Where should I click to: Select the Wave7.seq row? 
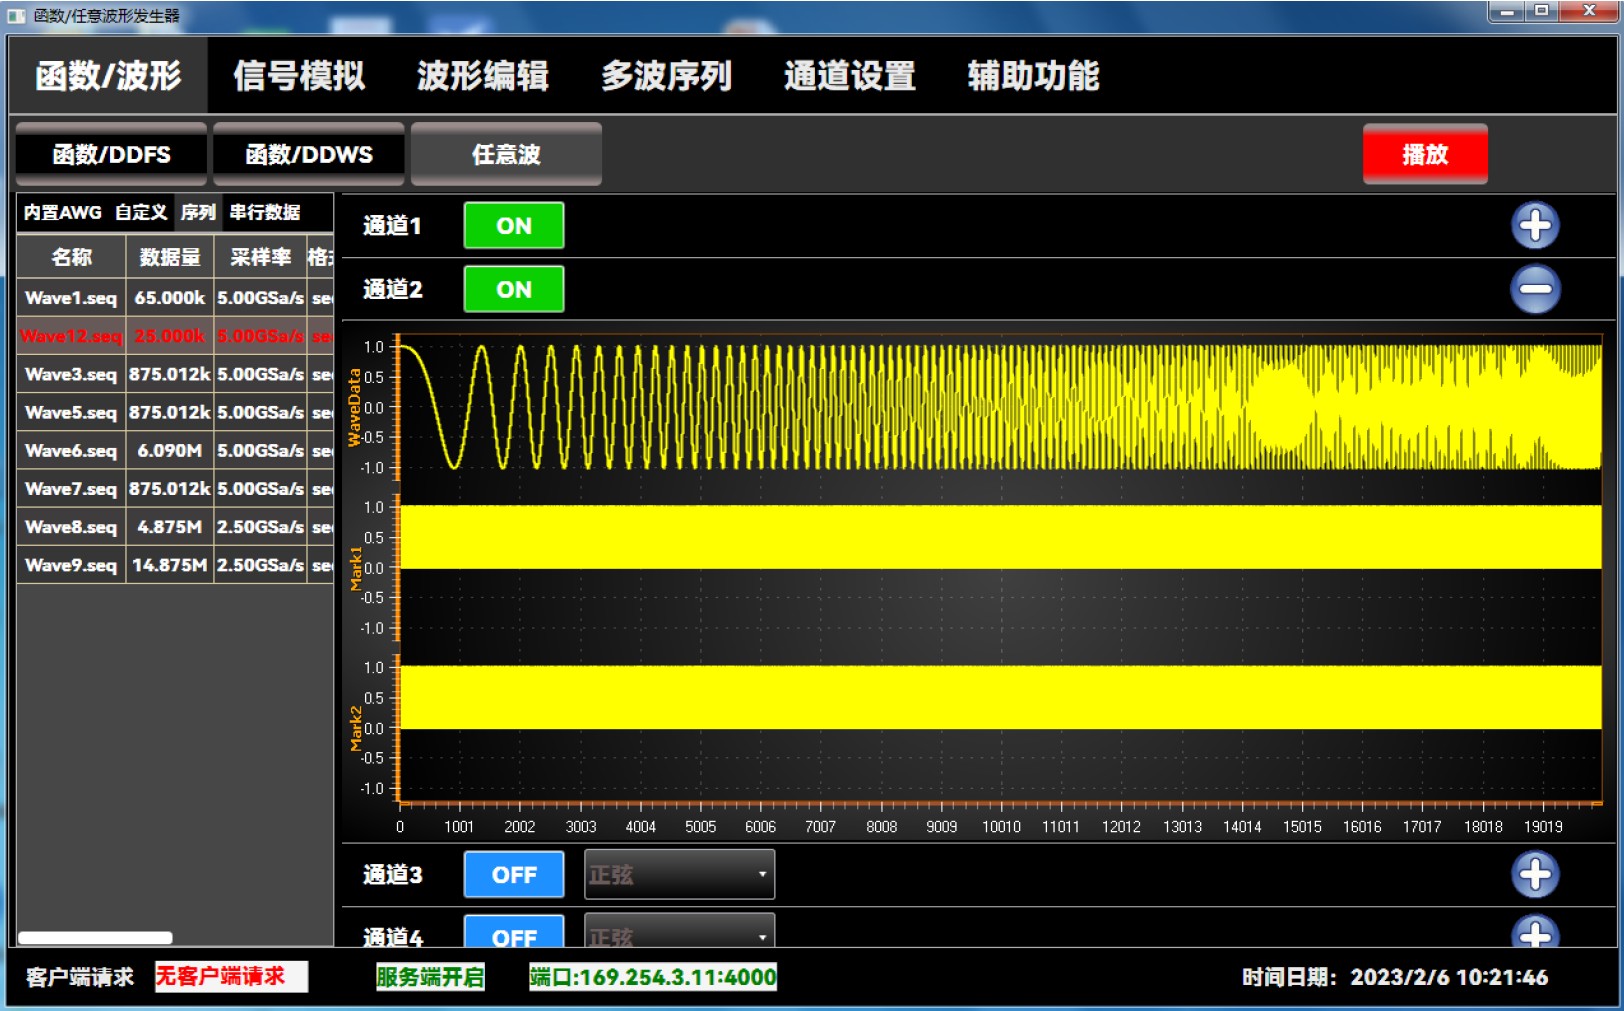coord(175,489)
